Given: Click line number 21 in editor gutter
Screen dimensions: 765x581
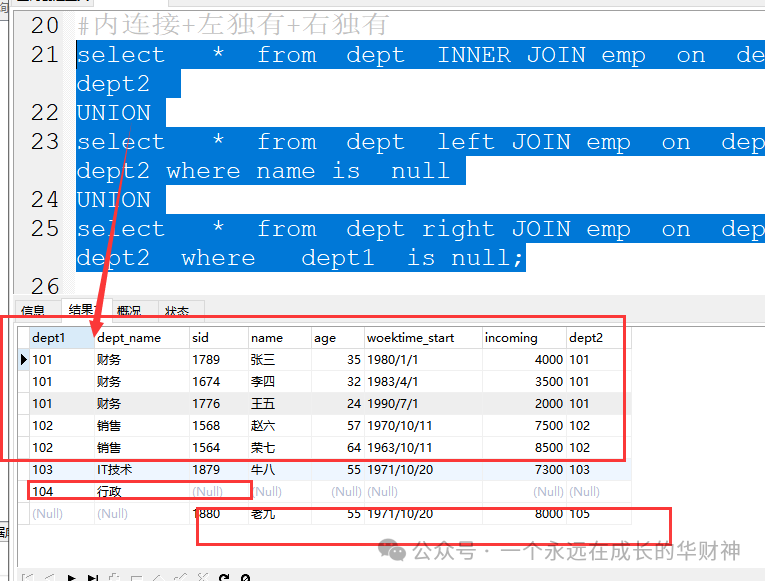Looking at the screenshot, I should [44, 54].
